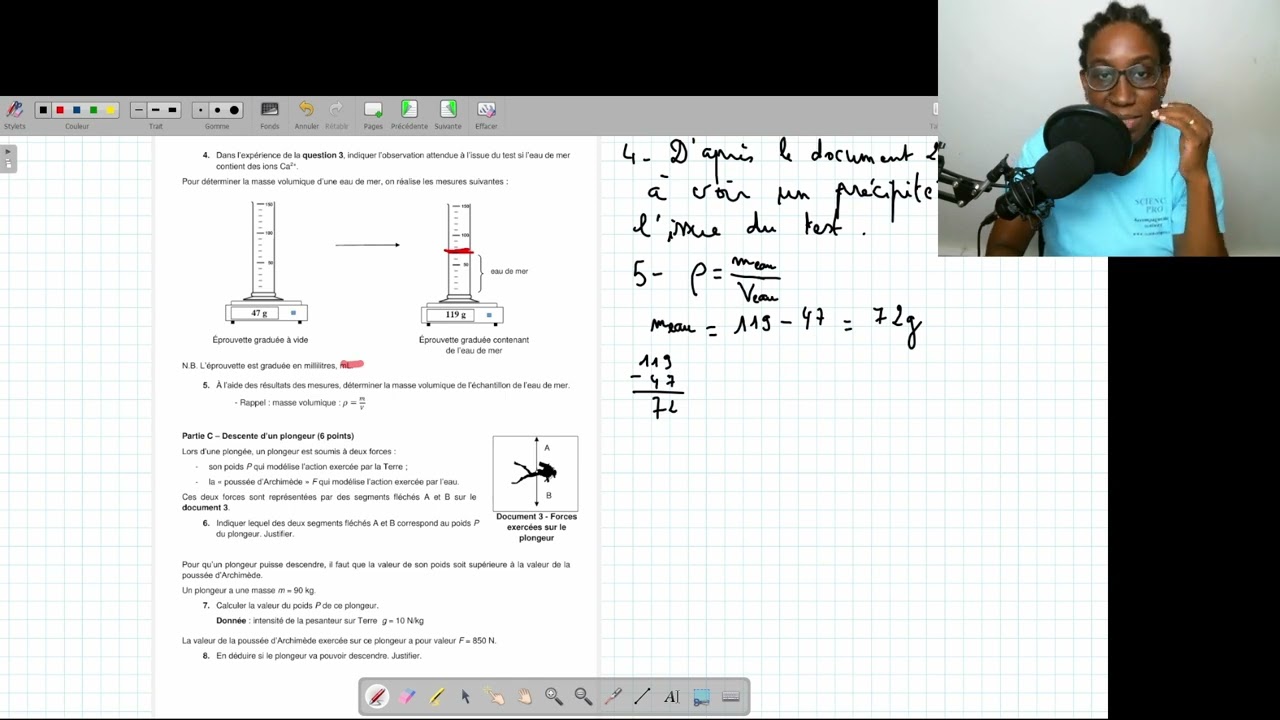Select the Hand scroll tool

tap(524, 697)
